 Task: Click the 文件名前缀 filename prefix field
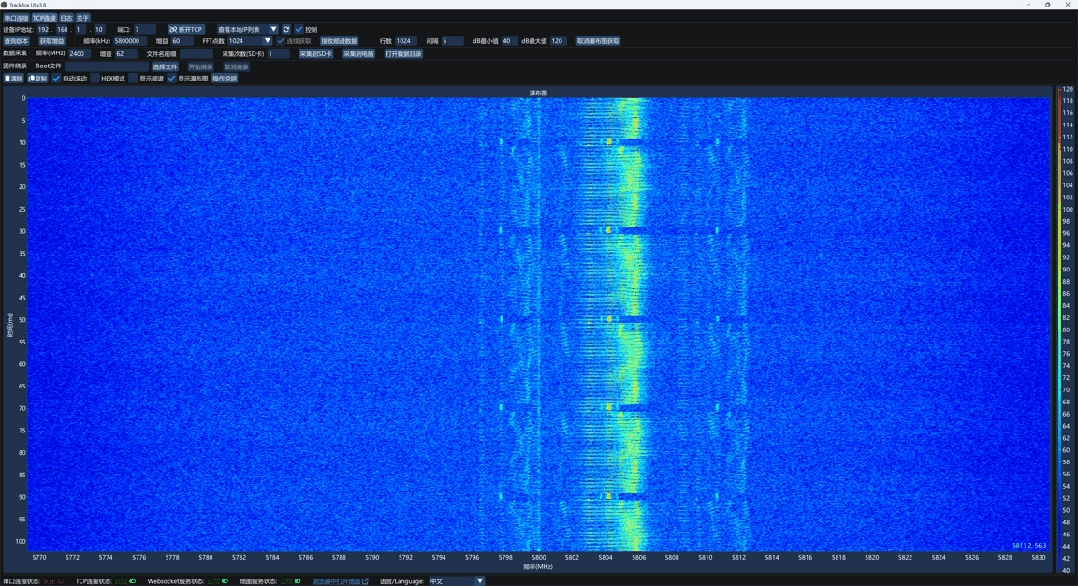click(x=197, y=54)
